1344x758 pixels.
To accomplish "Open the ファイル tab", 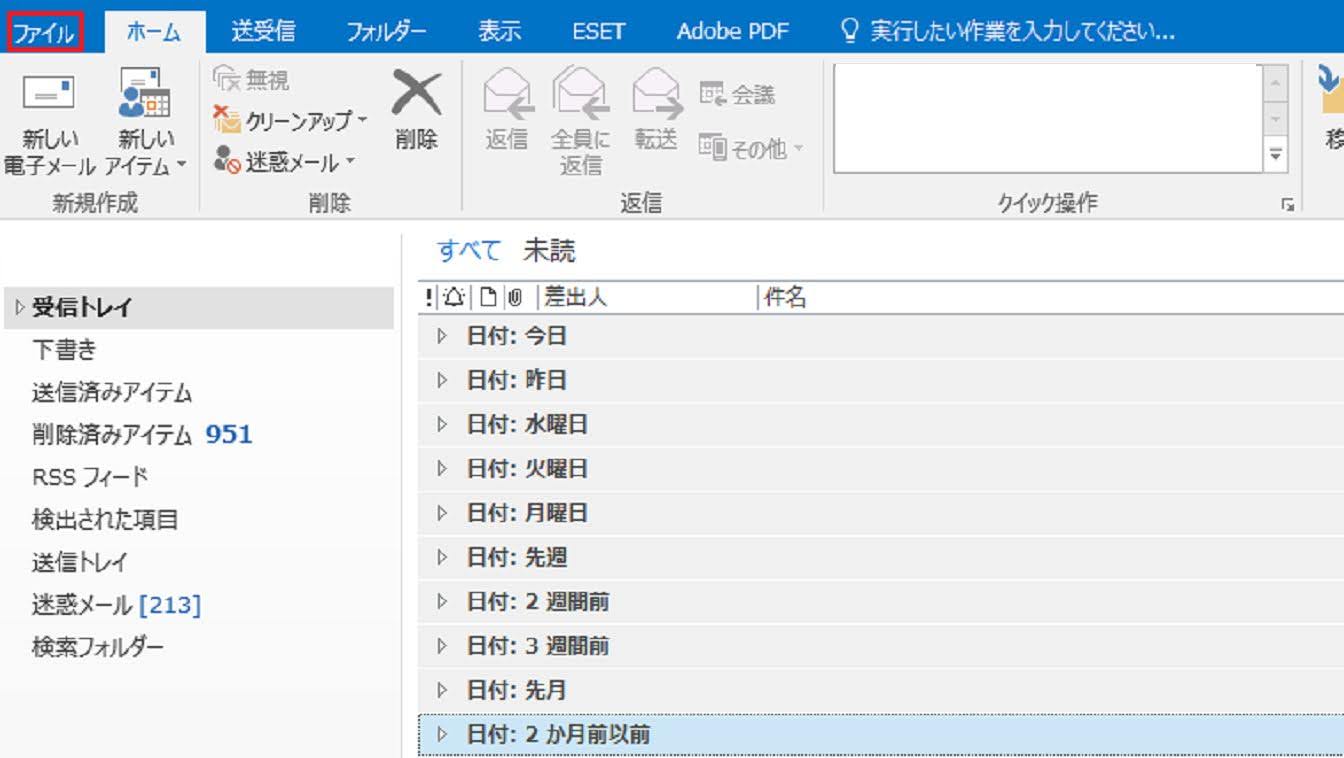I will [43, 32].
